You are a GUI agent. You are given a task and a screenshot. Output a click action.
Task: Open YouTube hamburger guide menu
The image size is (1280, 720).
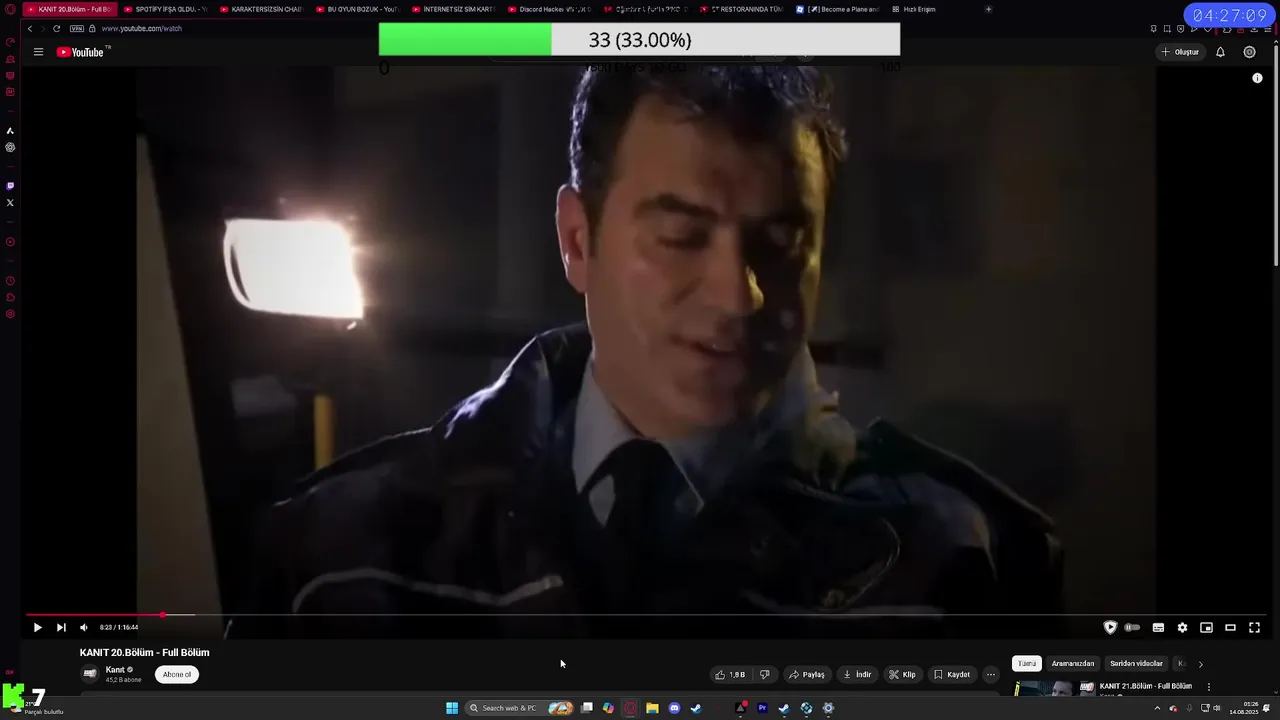tap(38, 52)
